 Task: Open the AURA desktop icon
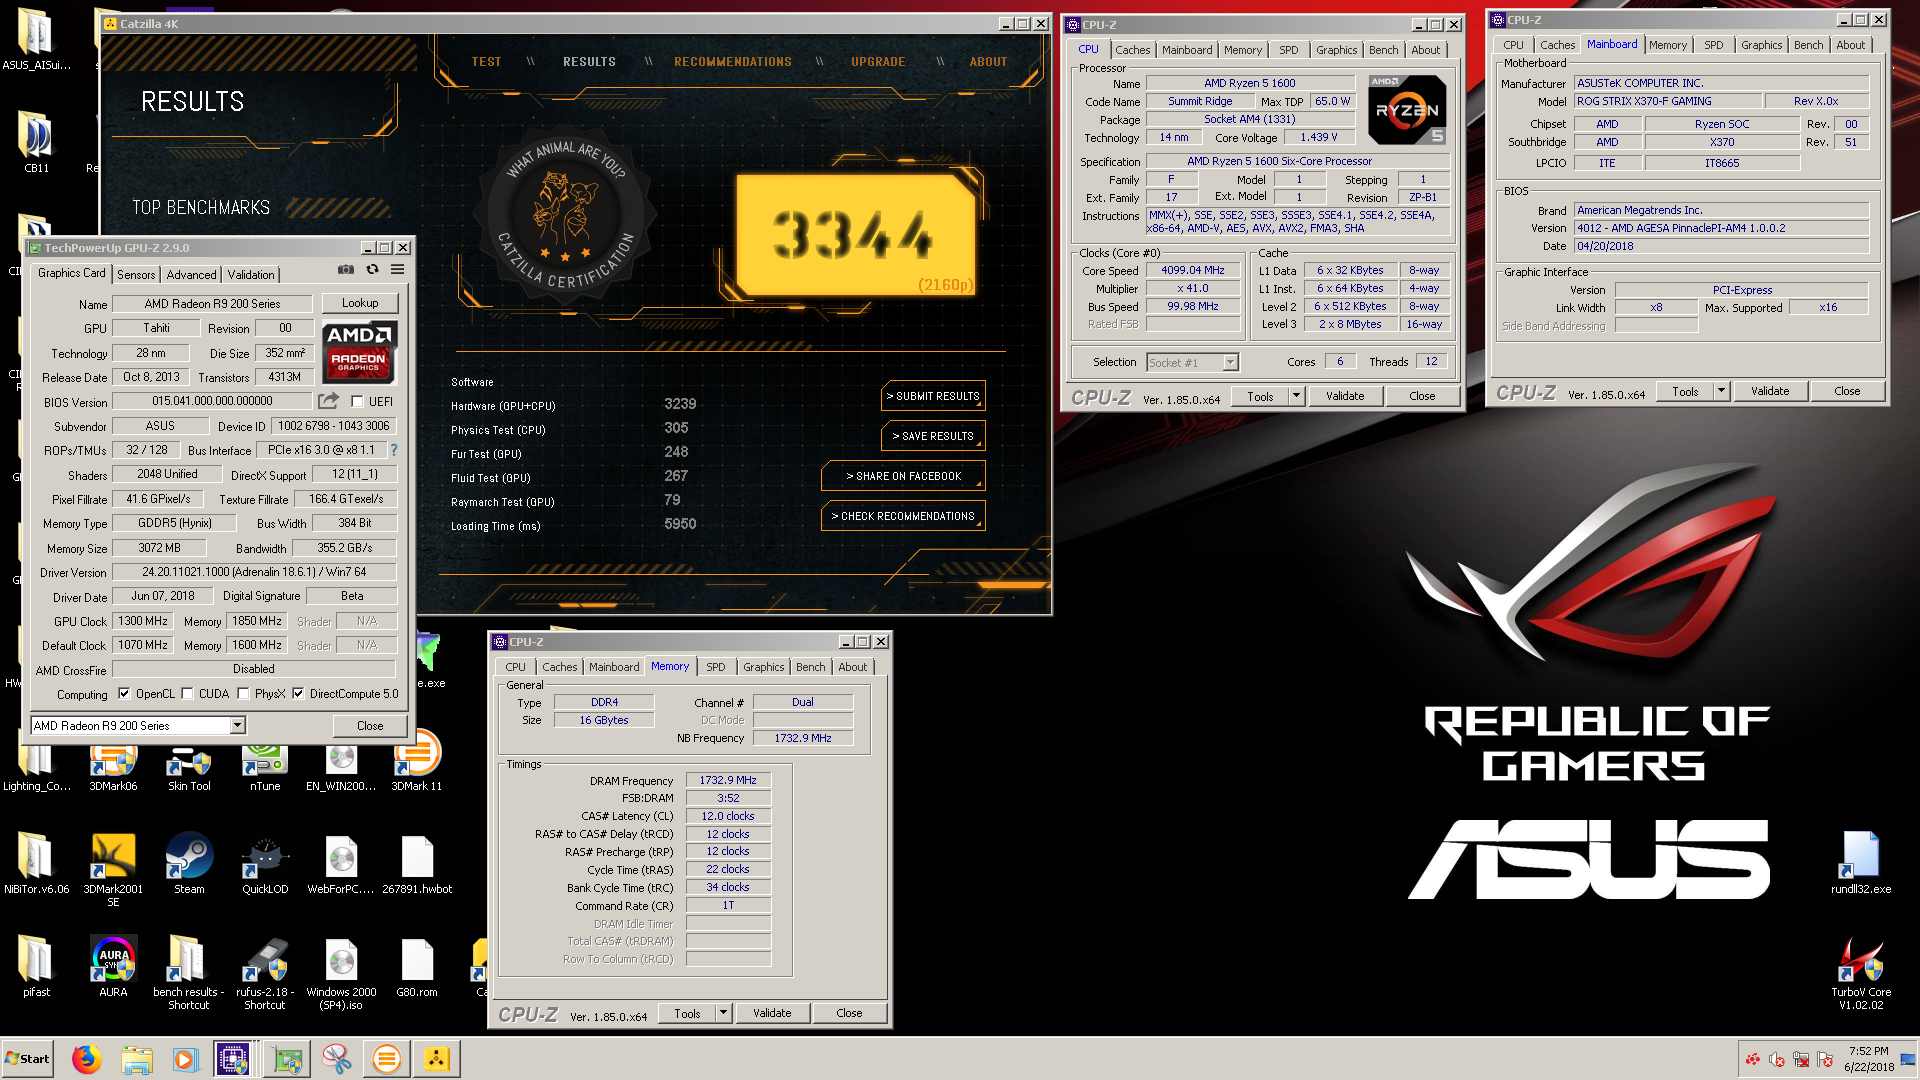[x=113, y=966]
